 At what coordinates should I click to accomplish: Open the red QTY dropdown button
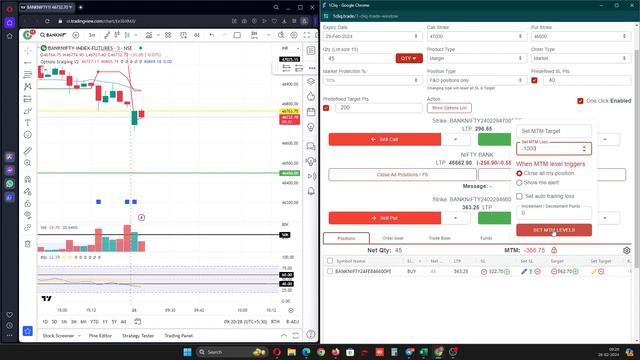click(x=409, y=58)
